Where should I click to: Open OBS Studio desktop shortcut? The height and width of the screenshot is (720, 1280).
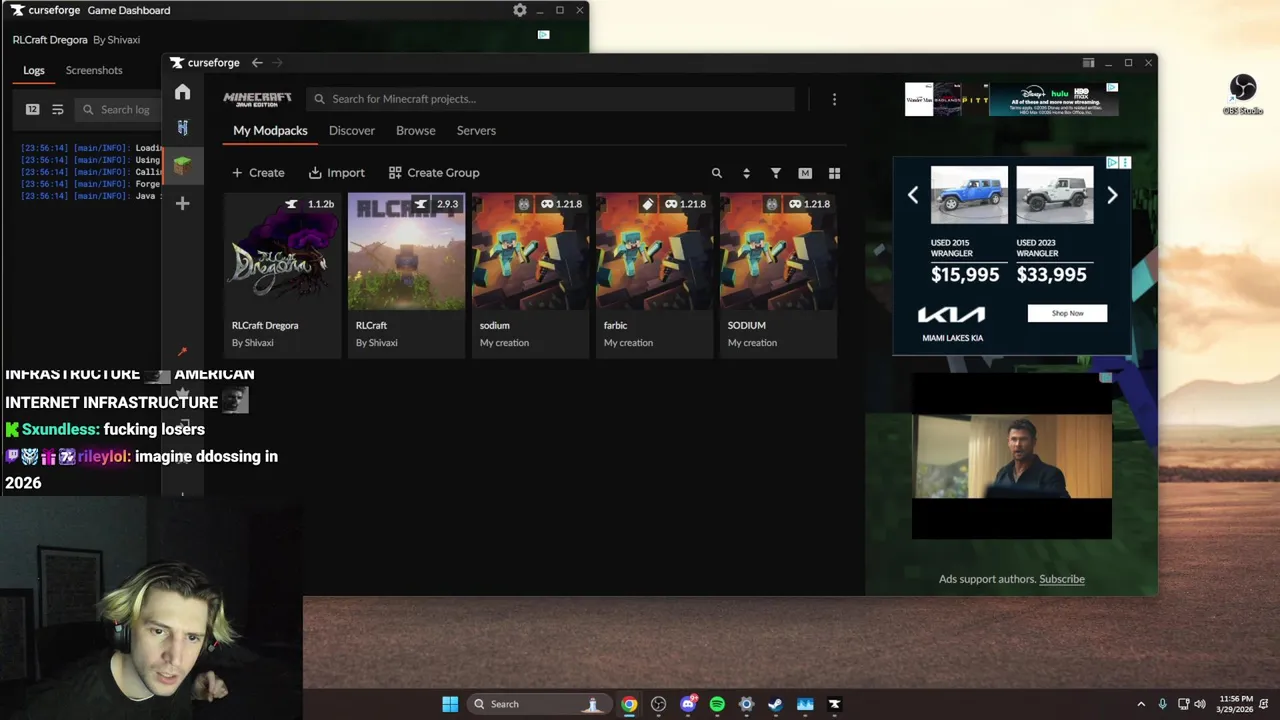tap(1243, 95)
